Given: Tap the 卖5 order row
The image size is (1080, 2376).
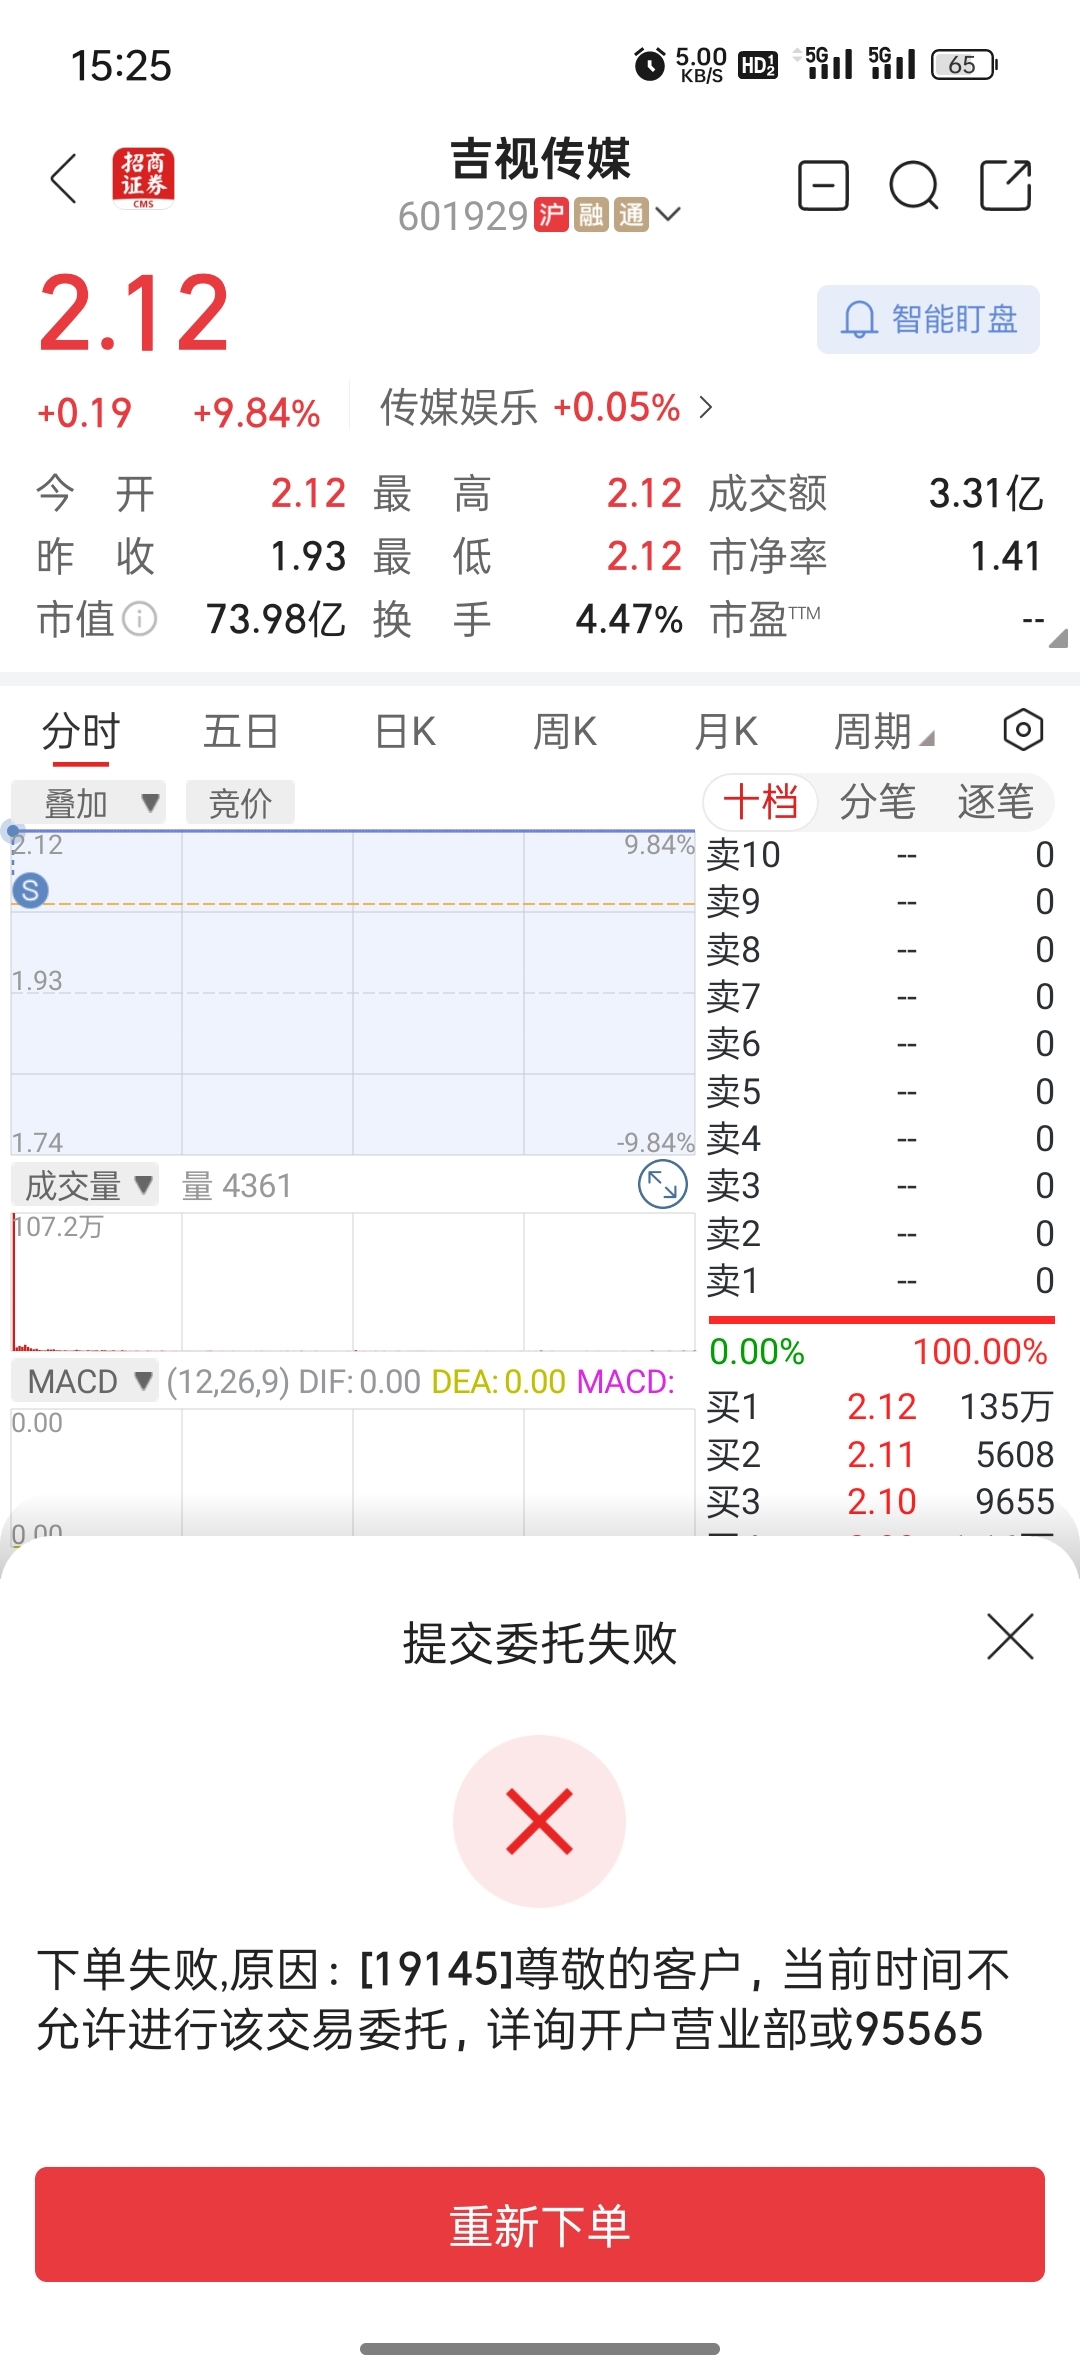Looking at the screenshot, I should (880, 1091).
